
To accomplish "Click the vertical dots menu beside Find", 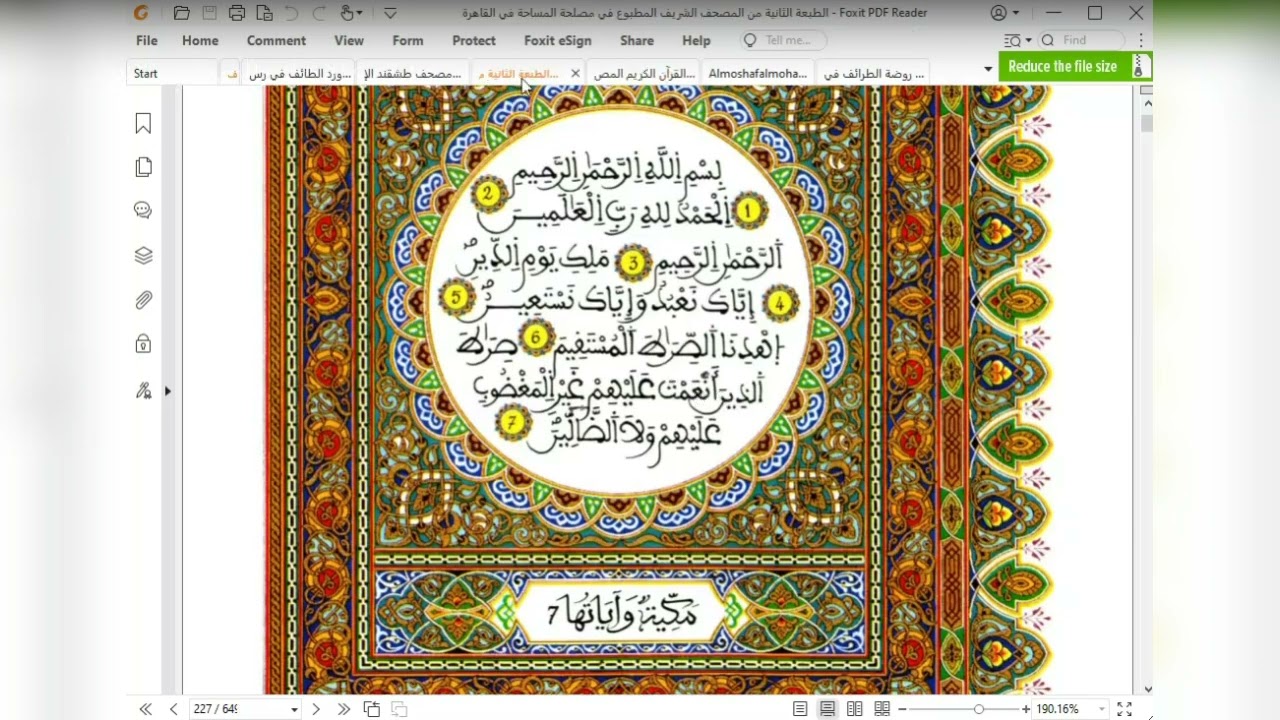I will [x=1140, y=40].
